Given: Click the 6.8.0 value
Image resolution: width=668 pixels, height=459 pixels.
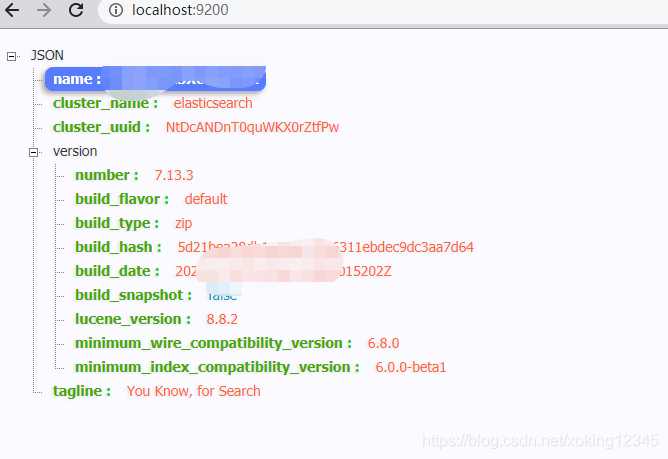Looking at the screenshot, I should pos(383,343).
